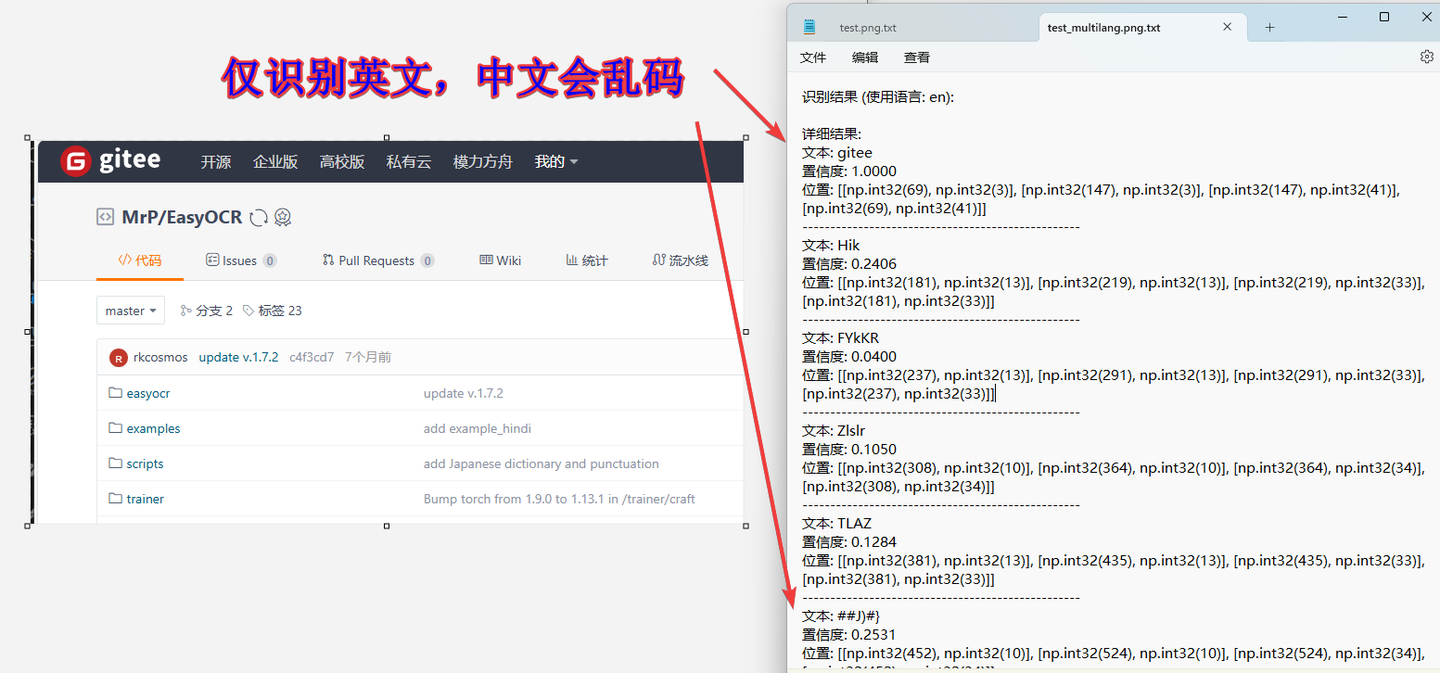Click the 分支 2 branches link

click(x=213, y=310)
